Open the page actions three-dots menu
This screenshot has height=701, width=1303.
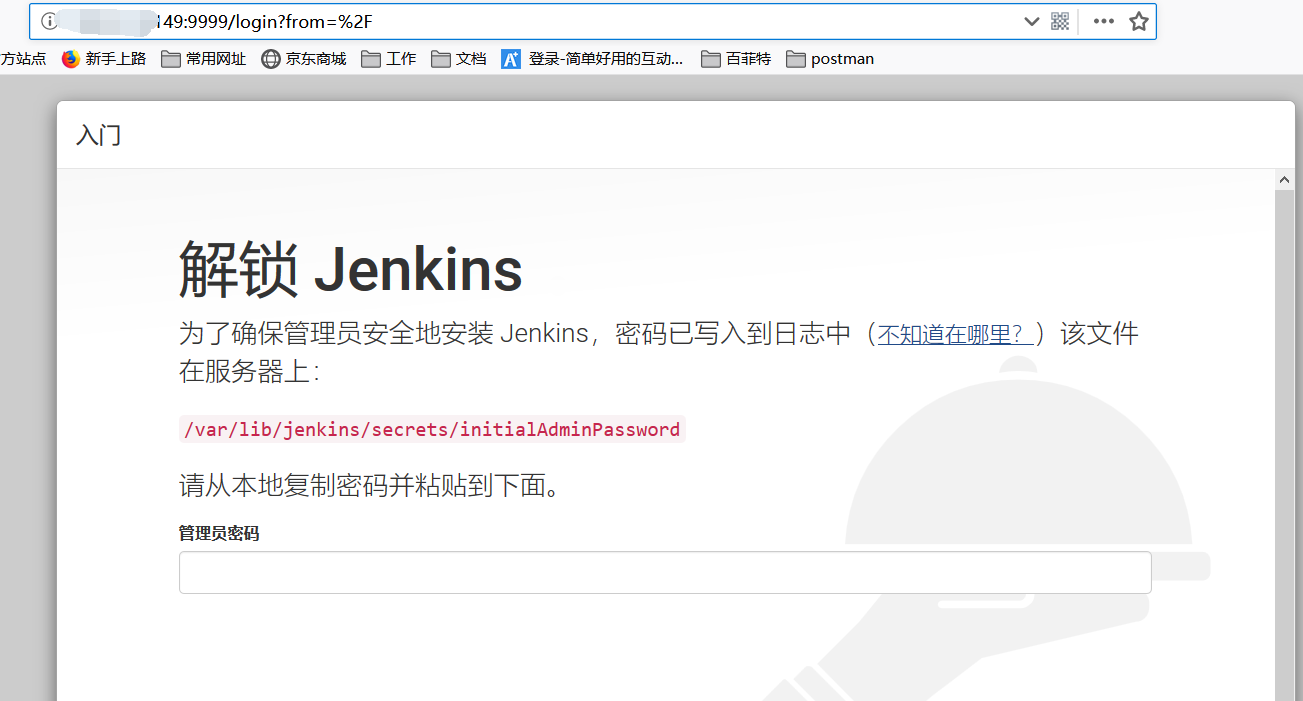click(1103, 21)
